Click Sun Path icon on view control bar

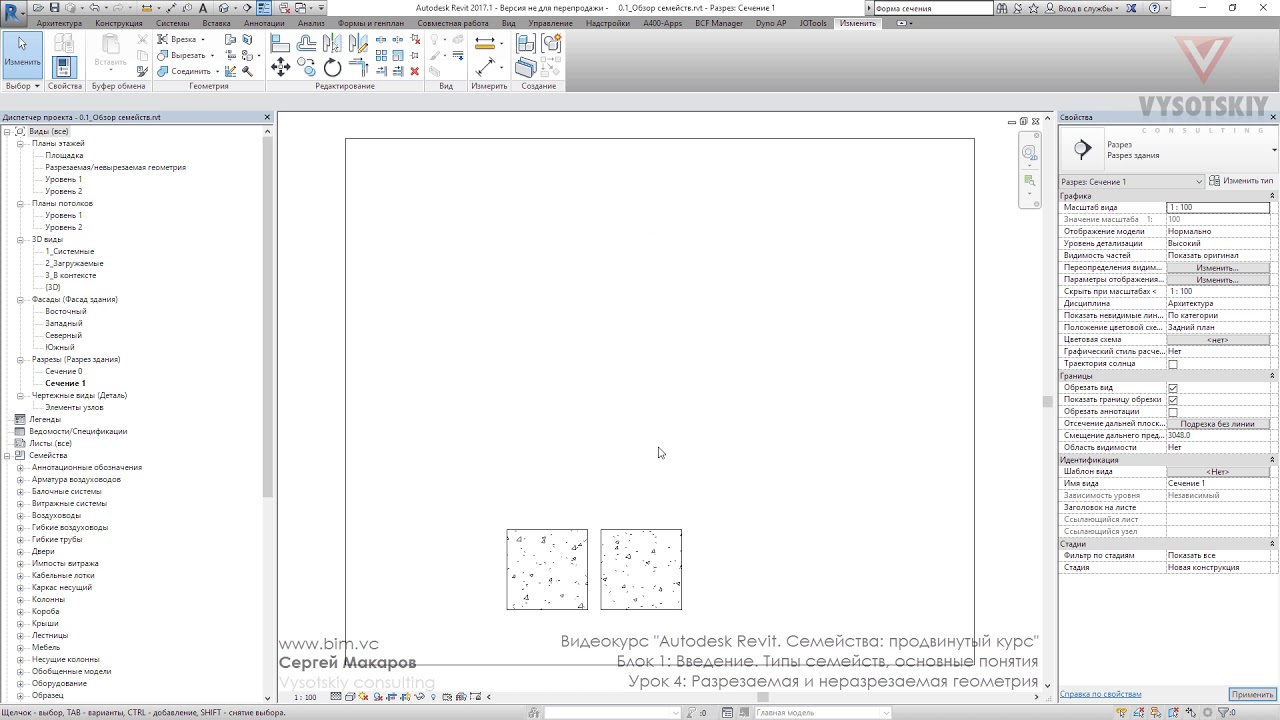(x=362, y=696)
